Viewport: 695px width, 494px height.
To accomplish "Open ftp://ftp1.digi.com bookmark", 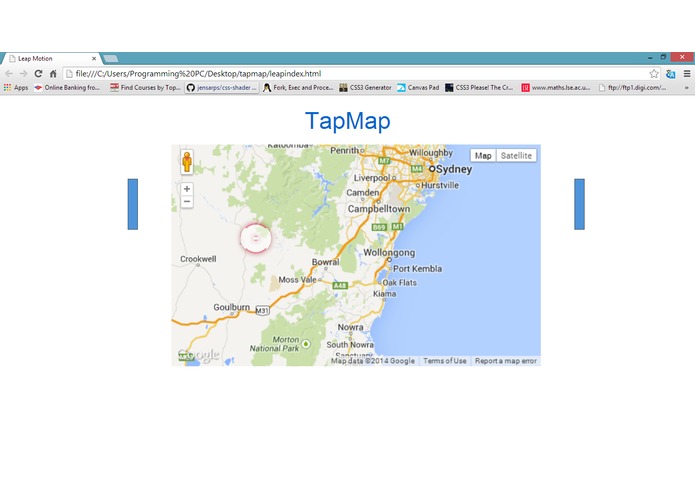I will (633, 88).
